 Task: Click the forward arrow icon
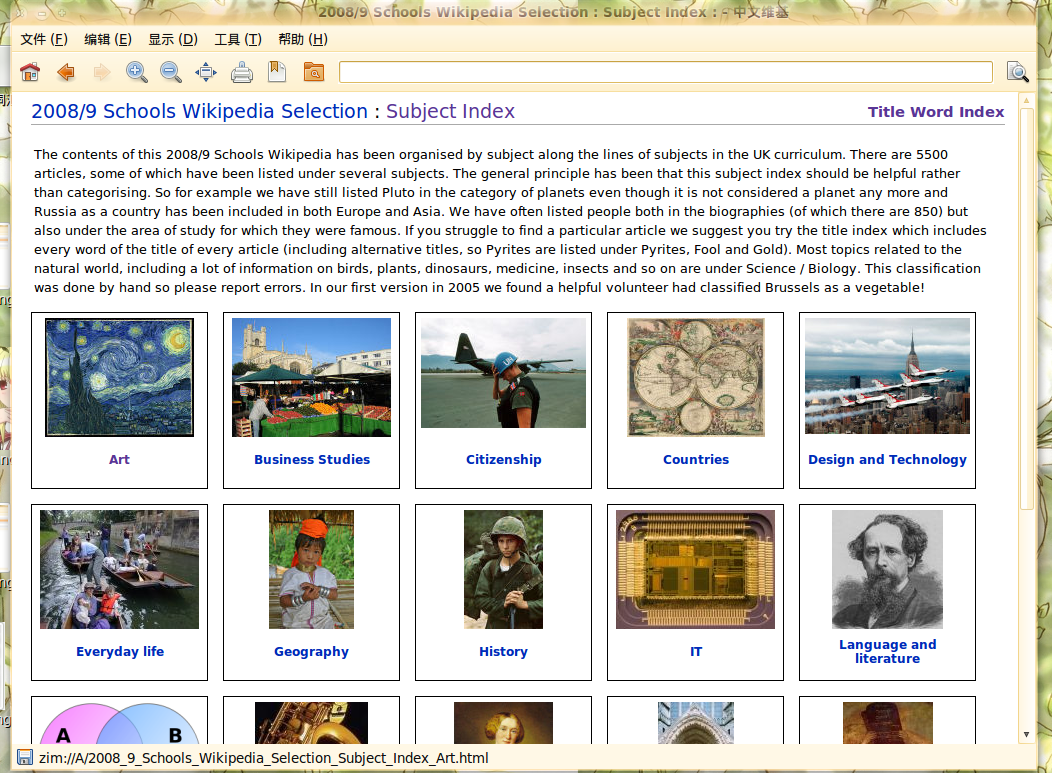(x=101, y=72)
